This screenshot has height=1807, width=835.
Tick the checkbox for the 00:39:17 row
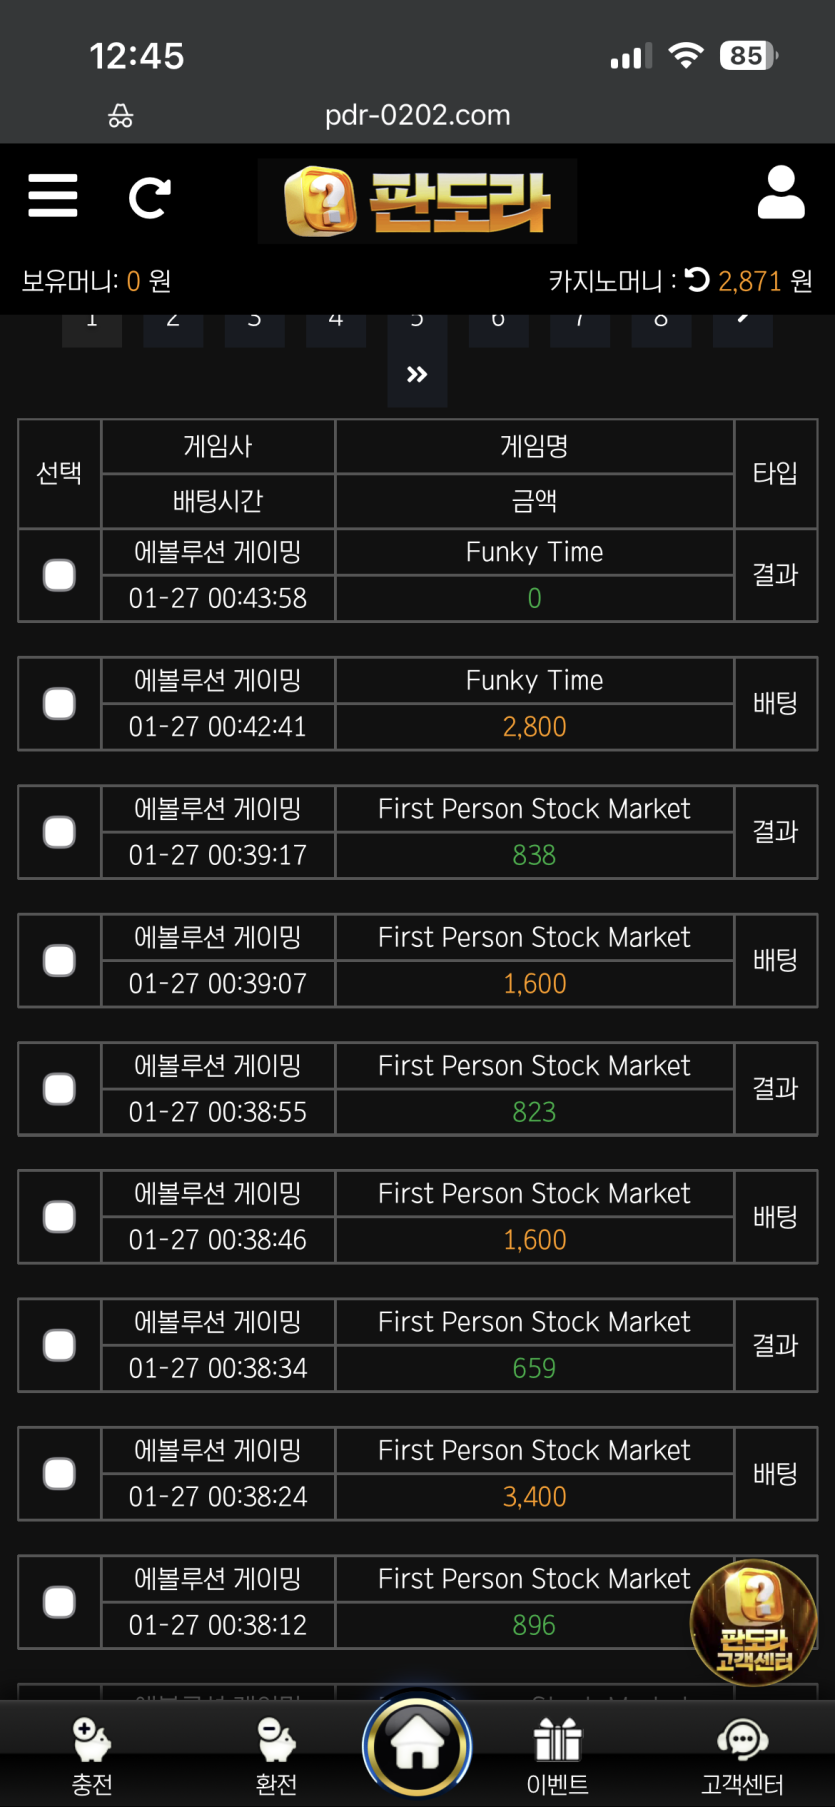[60, 832]
